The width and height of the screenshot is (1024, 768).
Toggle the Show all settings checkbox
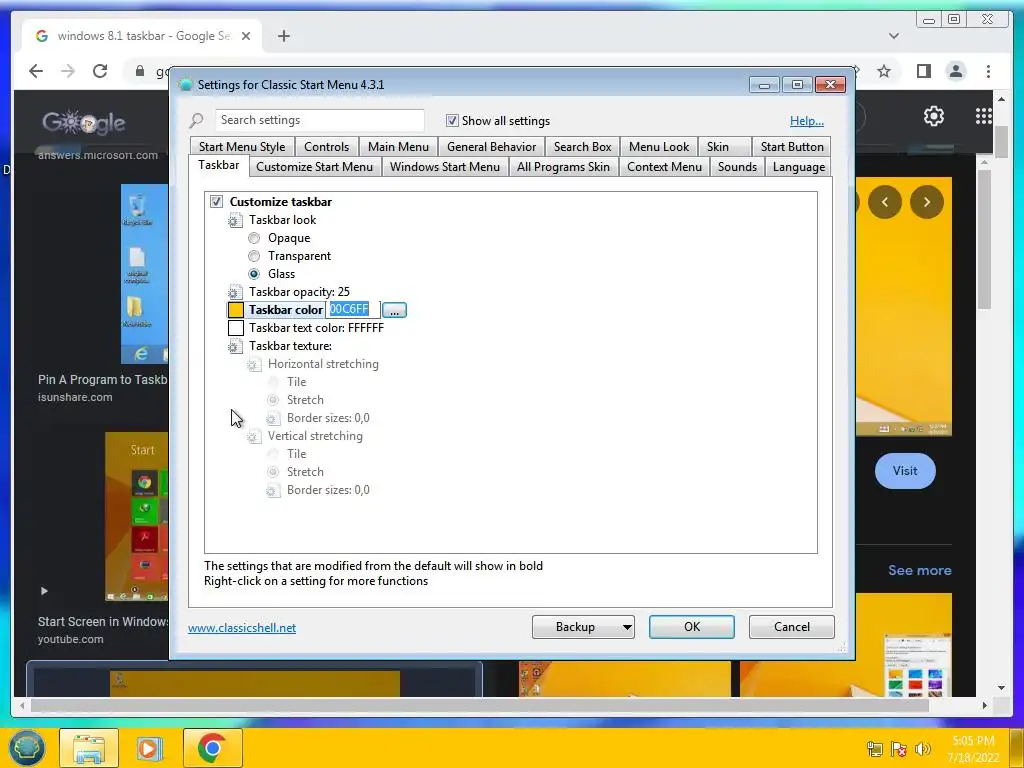click(x=452, y=120)
